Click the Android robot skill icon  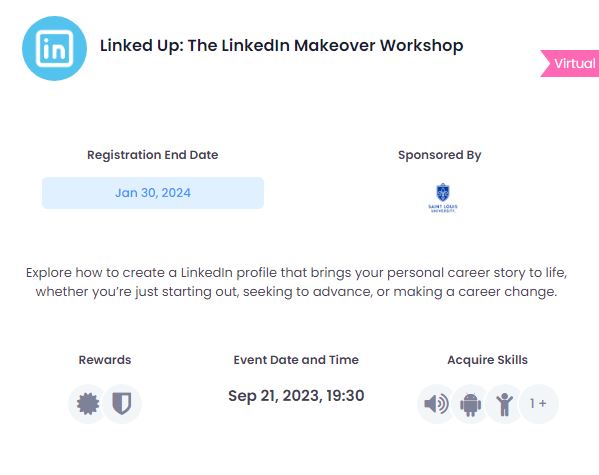click(471, 404)
